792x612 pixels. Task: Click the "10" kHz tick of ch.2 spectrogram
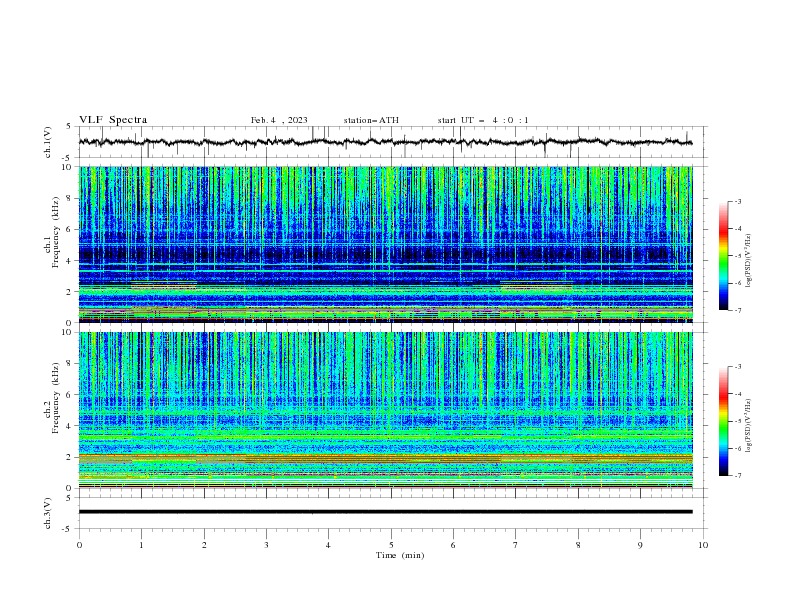click(68, 332)
